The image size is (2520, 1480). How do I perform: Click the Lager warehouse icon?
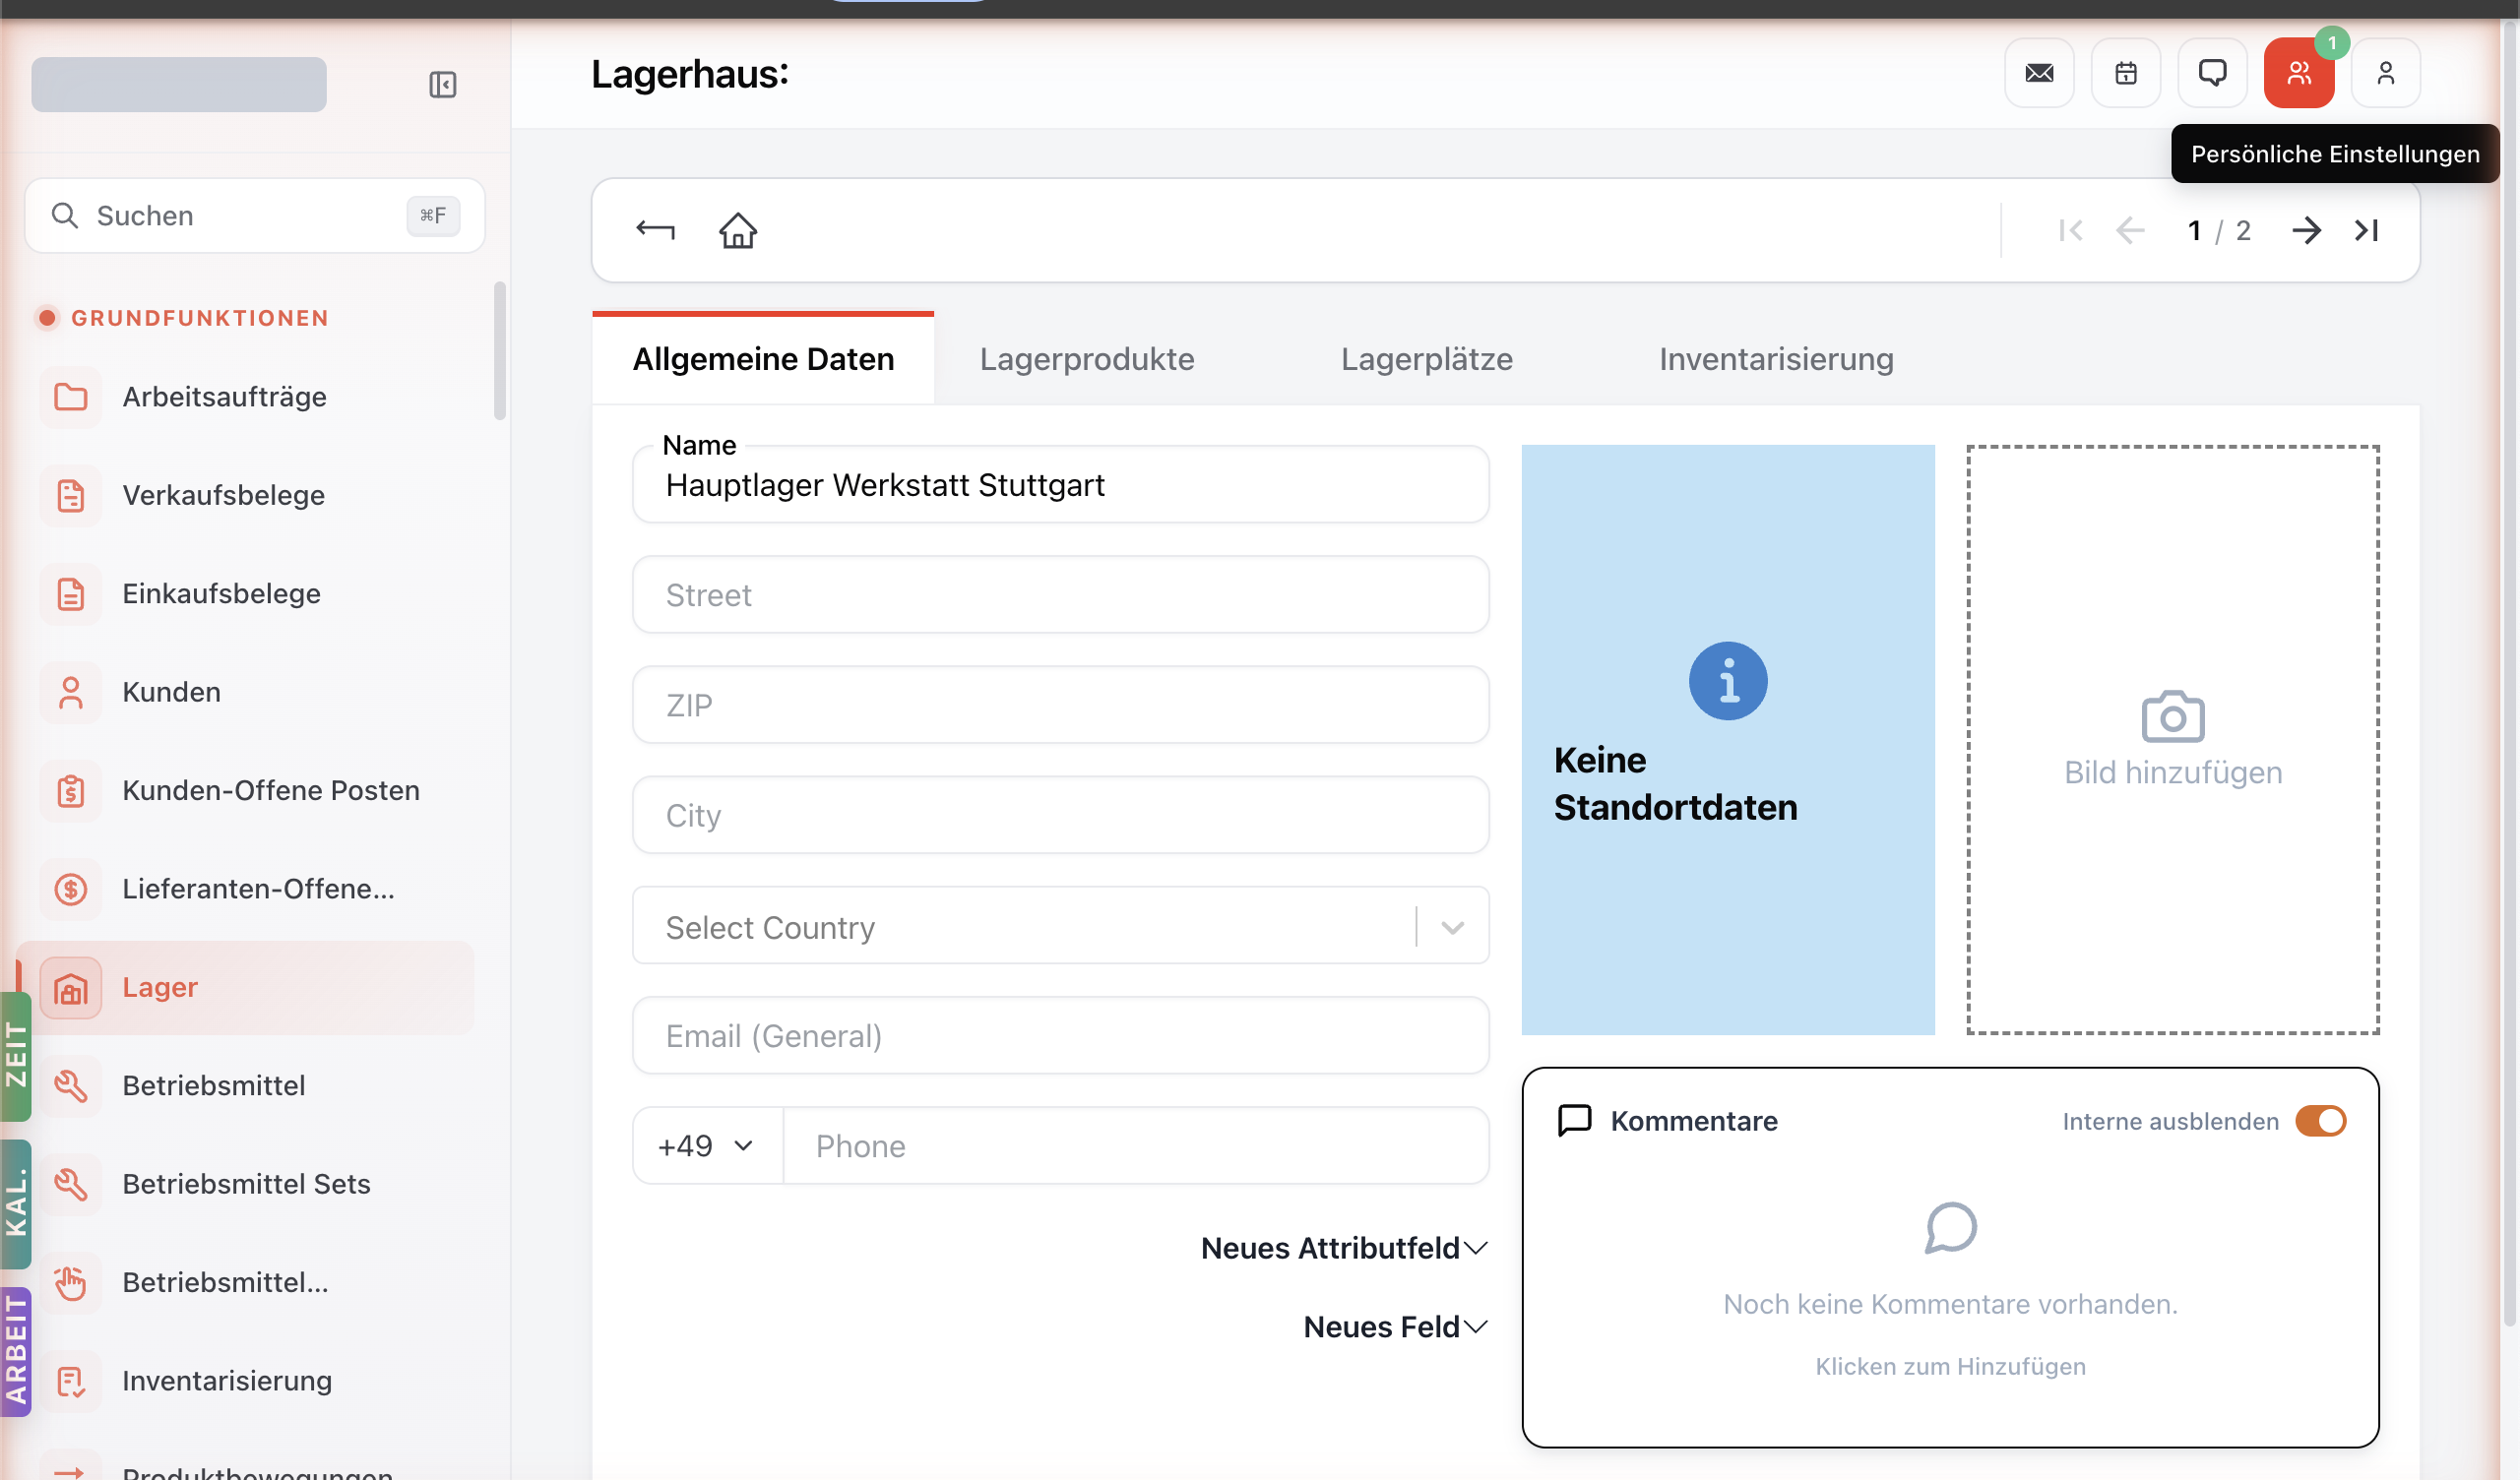pos(70,988)
